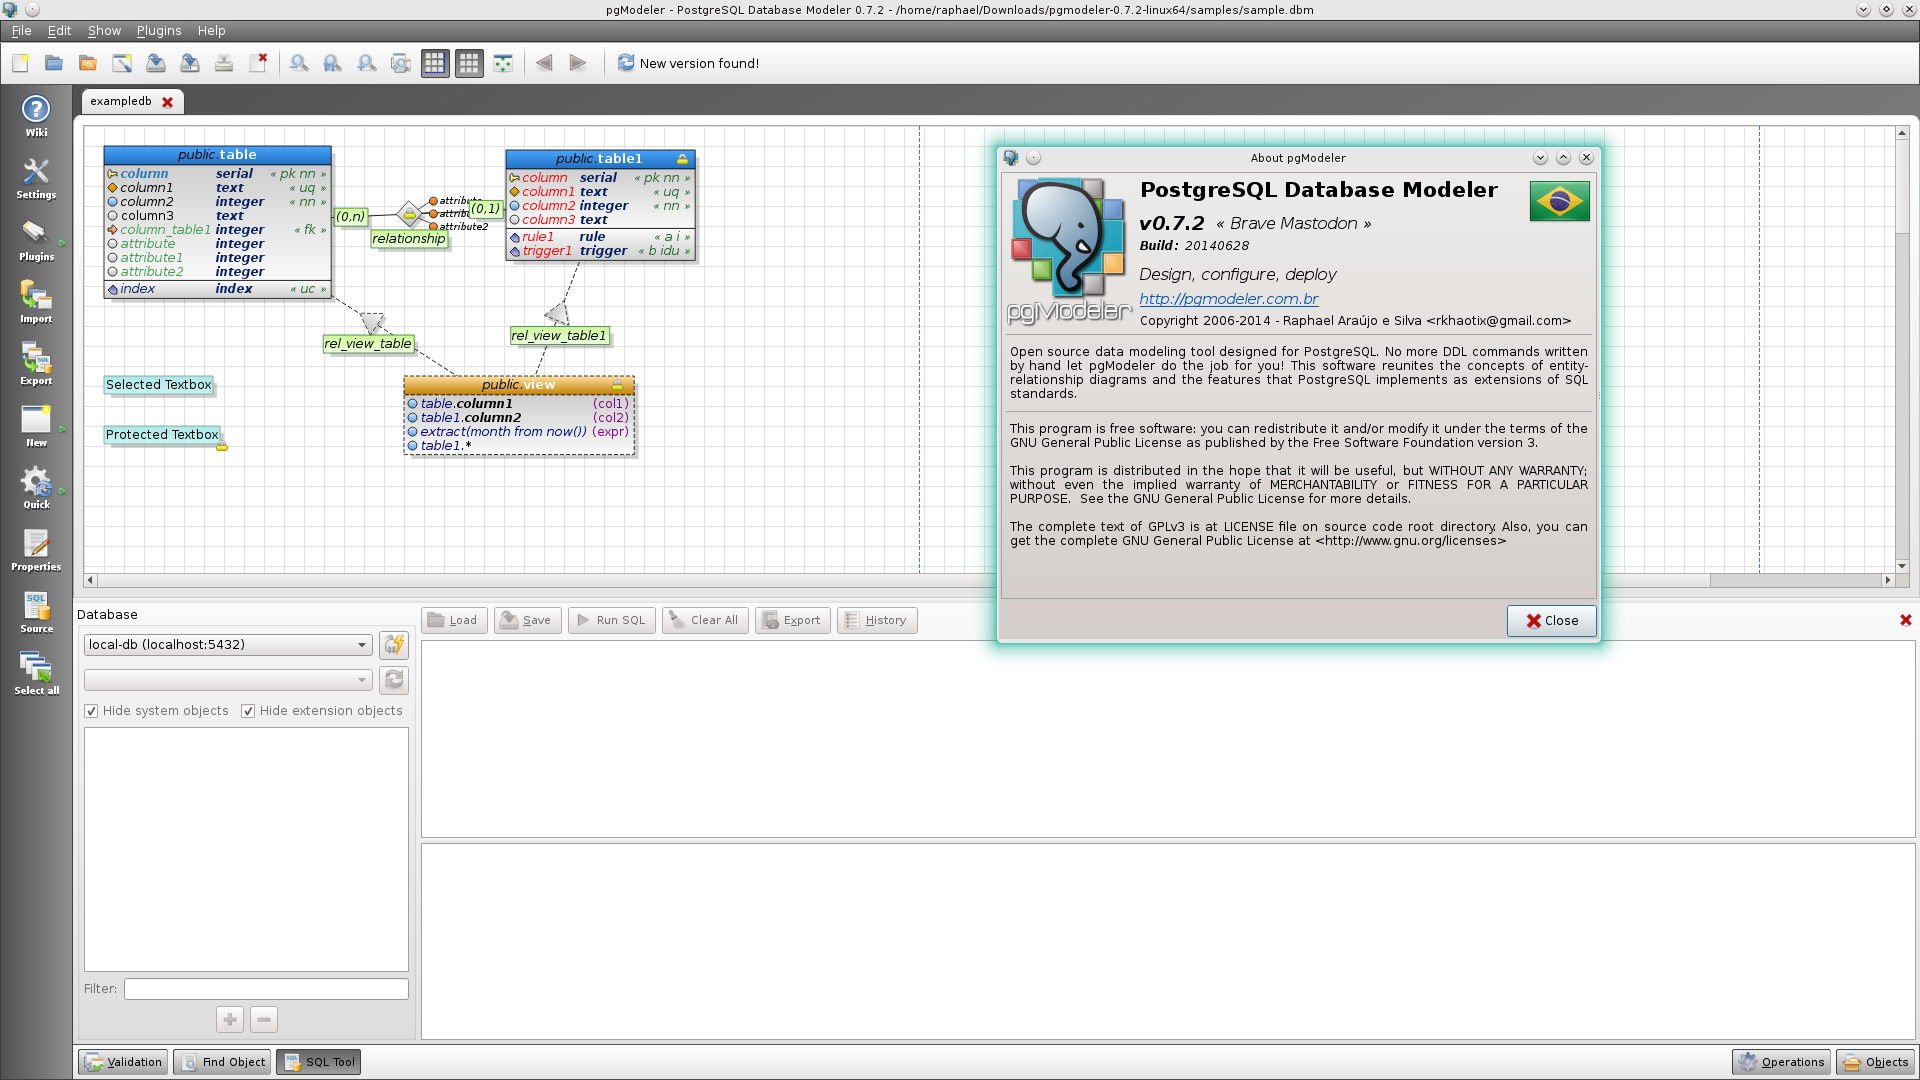The width and height of the screenshot is (1920, 1080).
Task: Open the local-db connection dropdown
Action: [x=228, y=645]
